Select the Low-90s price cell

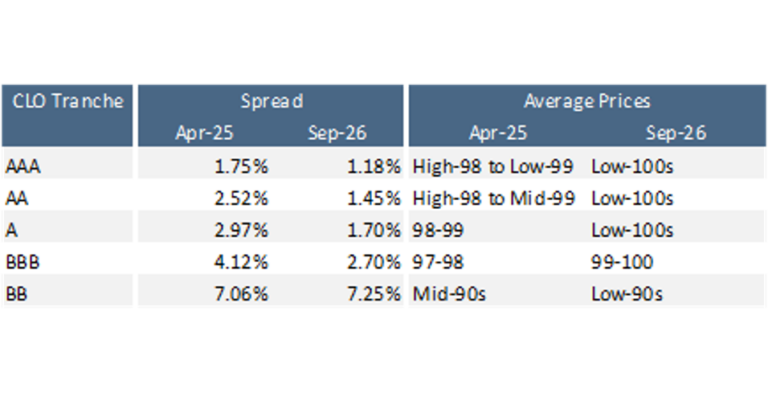coord(627,294)
